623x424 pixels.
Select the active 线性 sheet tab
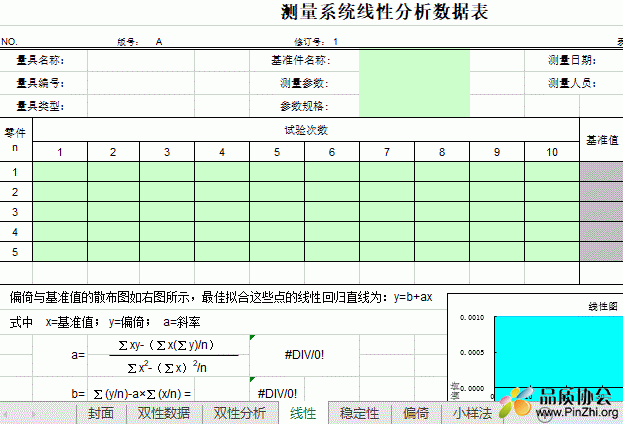point(303,413)
